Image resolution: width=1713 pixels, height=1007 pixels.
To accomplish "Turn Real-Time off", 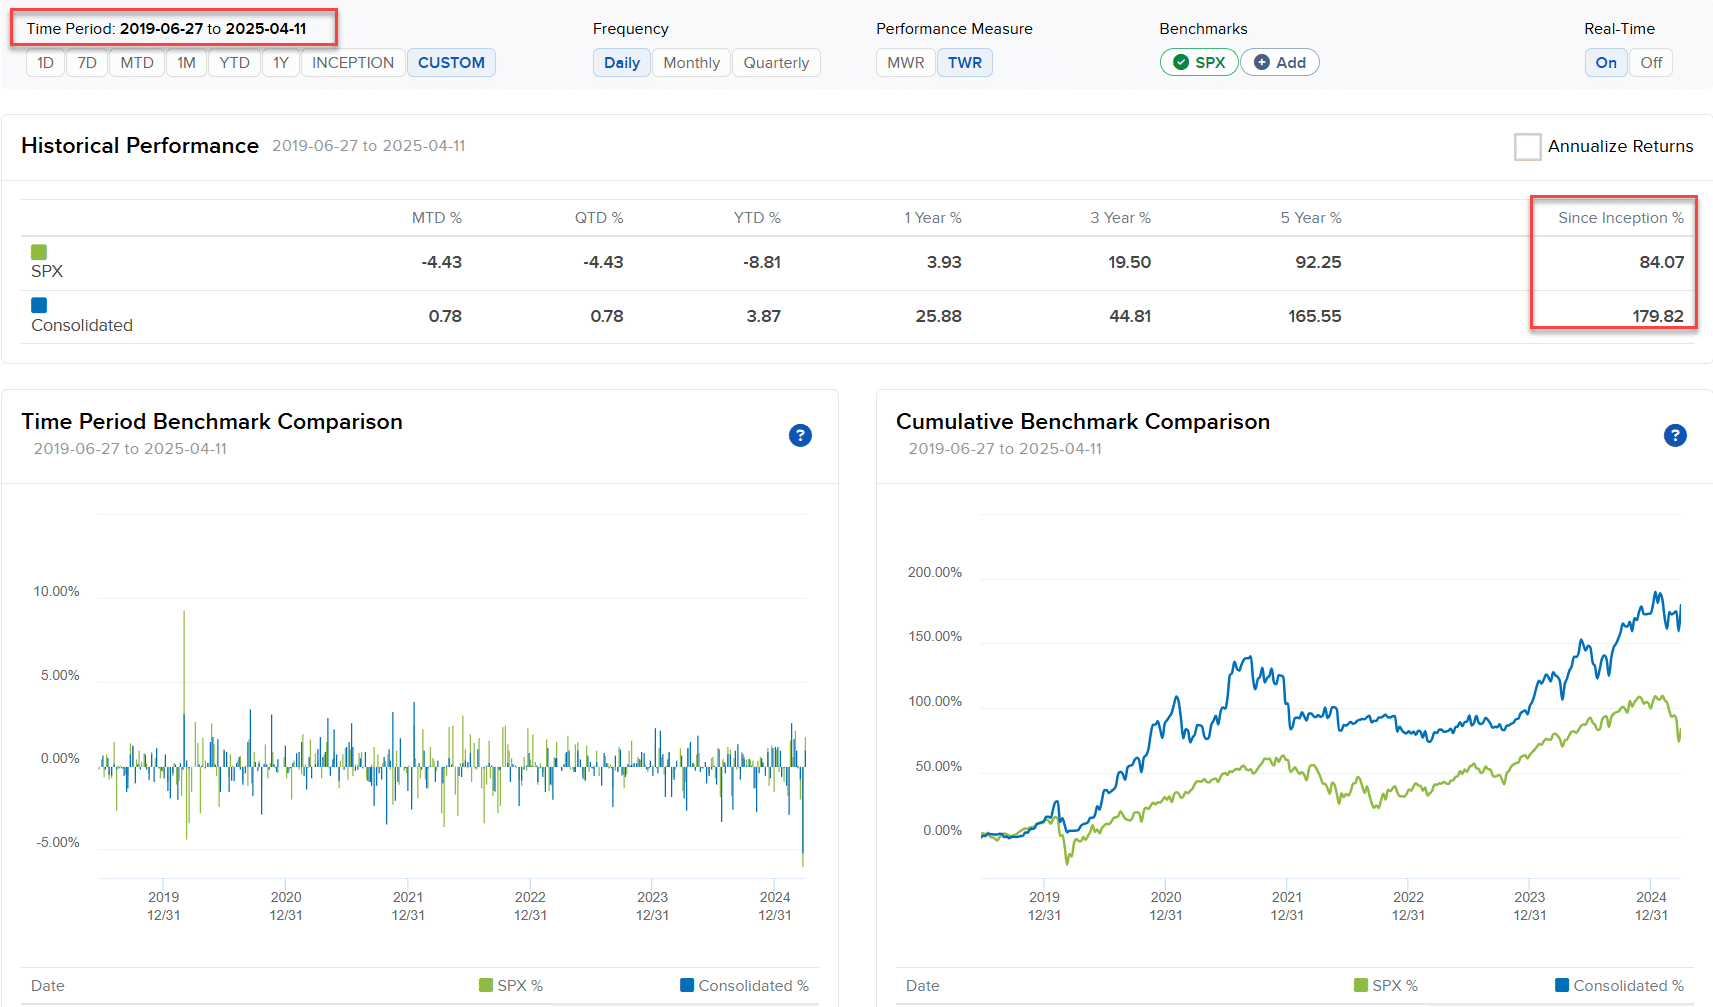I will coord(1650,62).
